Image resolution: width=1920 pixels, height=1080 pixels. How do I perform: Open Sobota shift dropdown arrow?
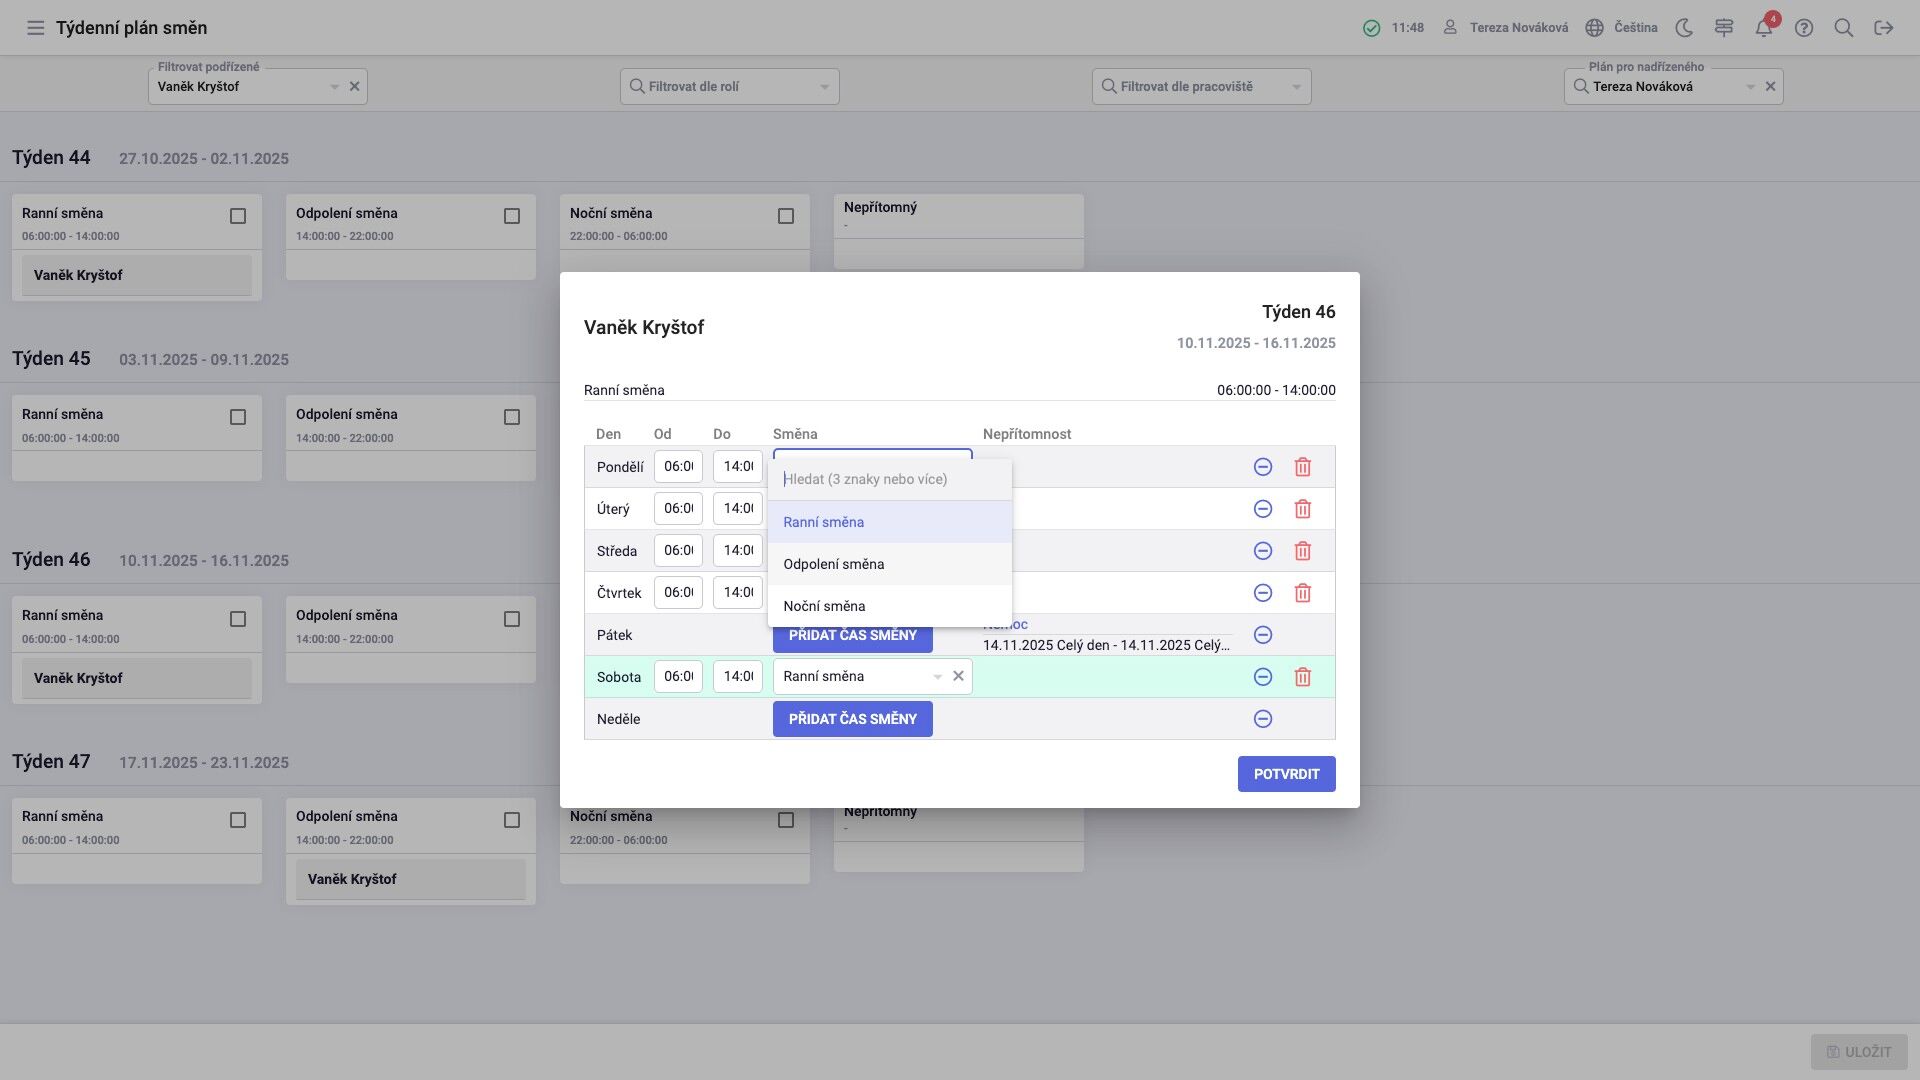pyautogui.click(x=937, y=677)
